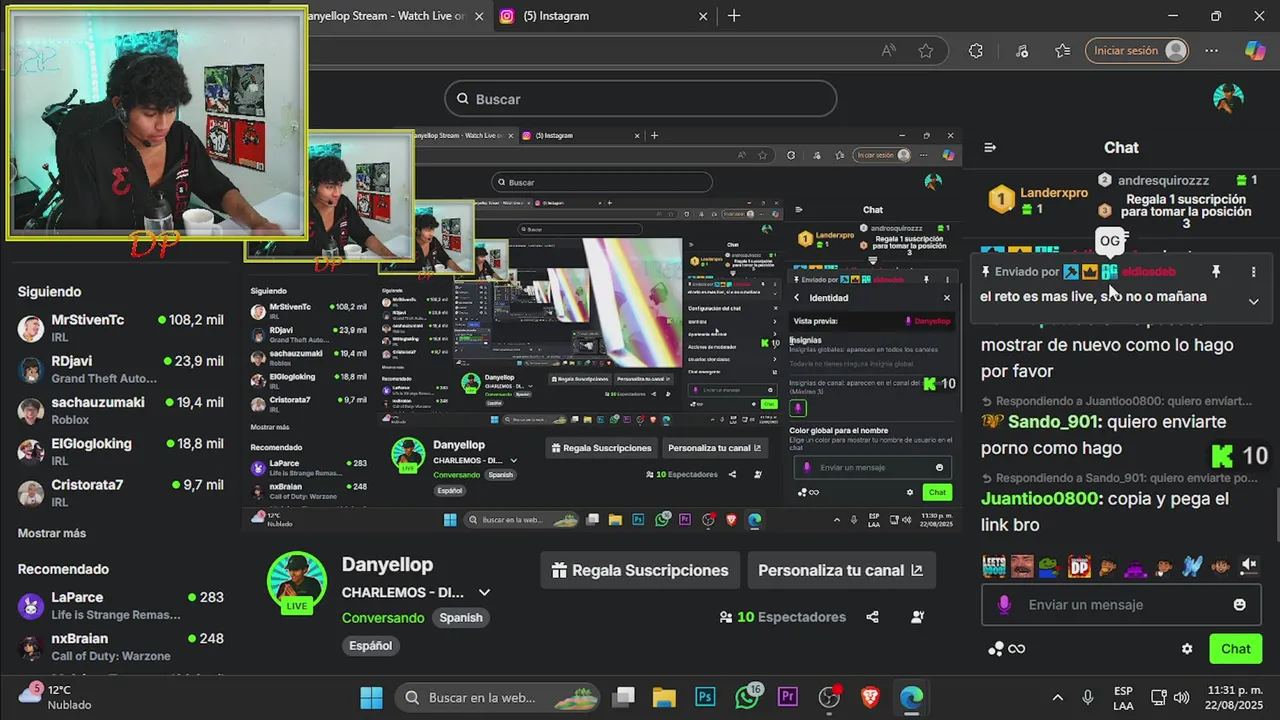Open Brave browser from the taskbar
This screenshot has width=1280, height=720.
click(x=870, y=697)
